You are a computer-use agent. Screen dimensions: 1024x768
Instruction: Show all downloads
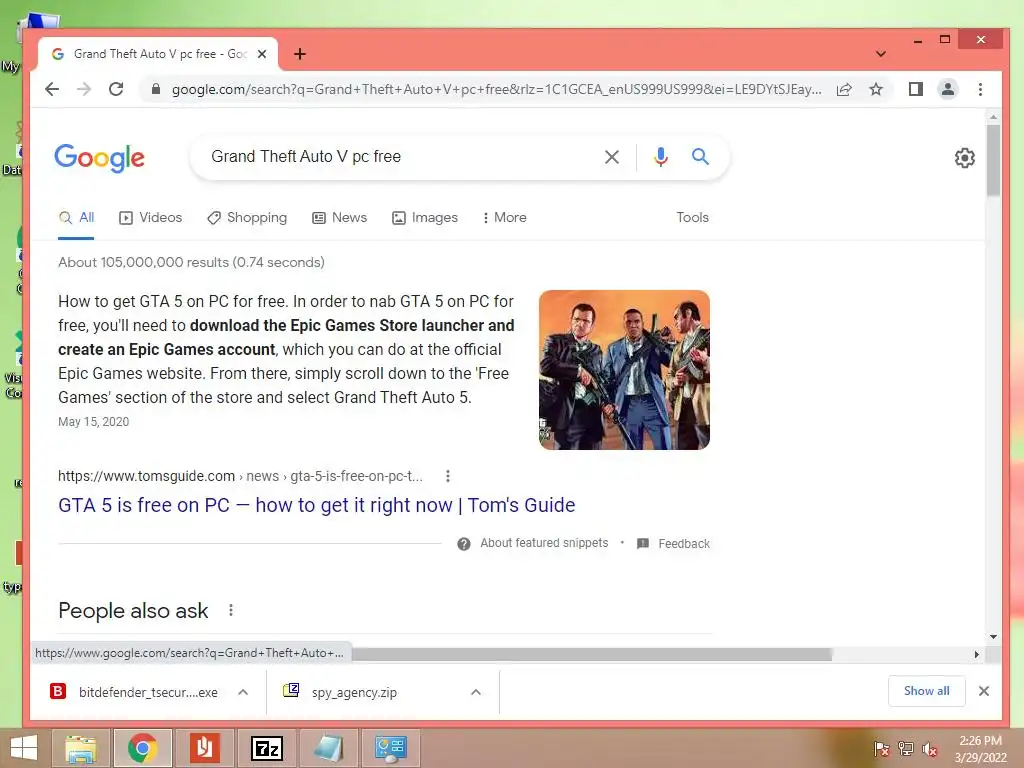click(927, 691)
